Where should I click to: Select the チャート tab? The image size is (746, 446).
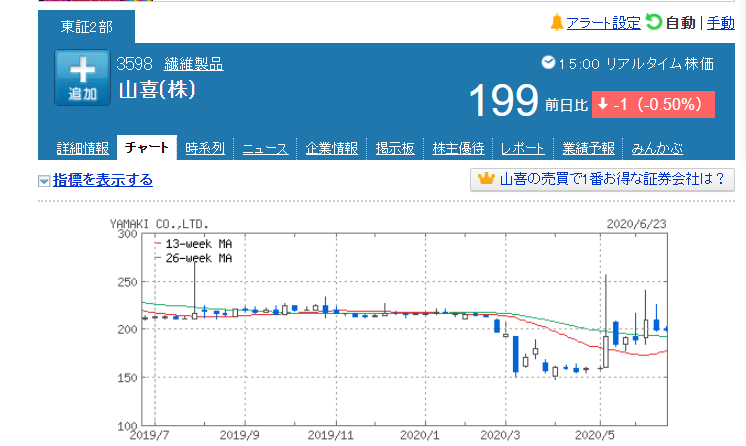point(147,148)
